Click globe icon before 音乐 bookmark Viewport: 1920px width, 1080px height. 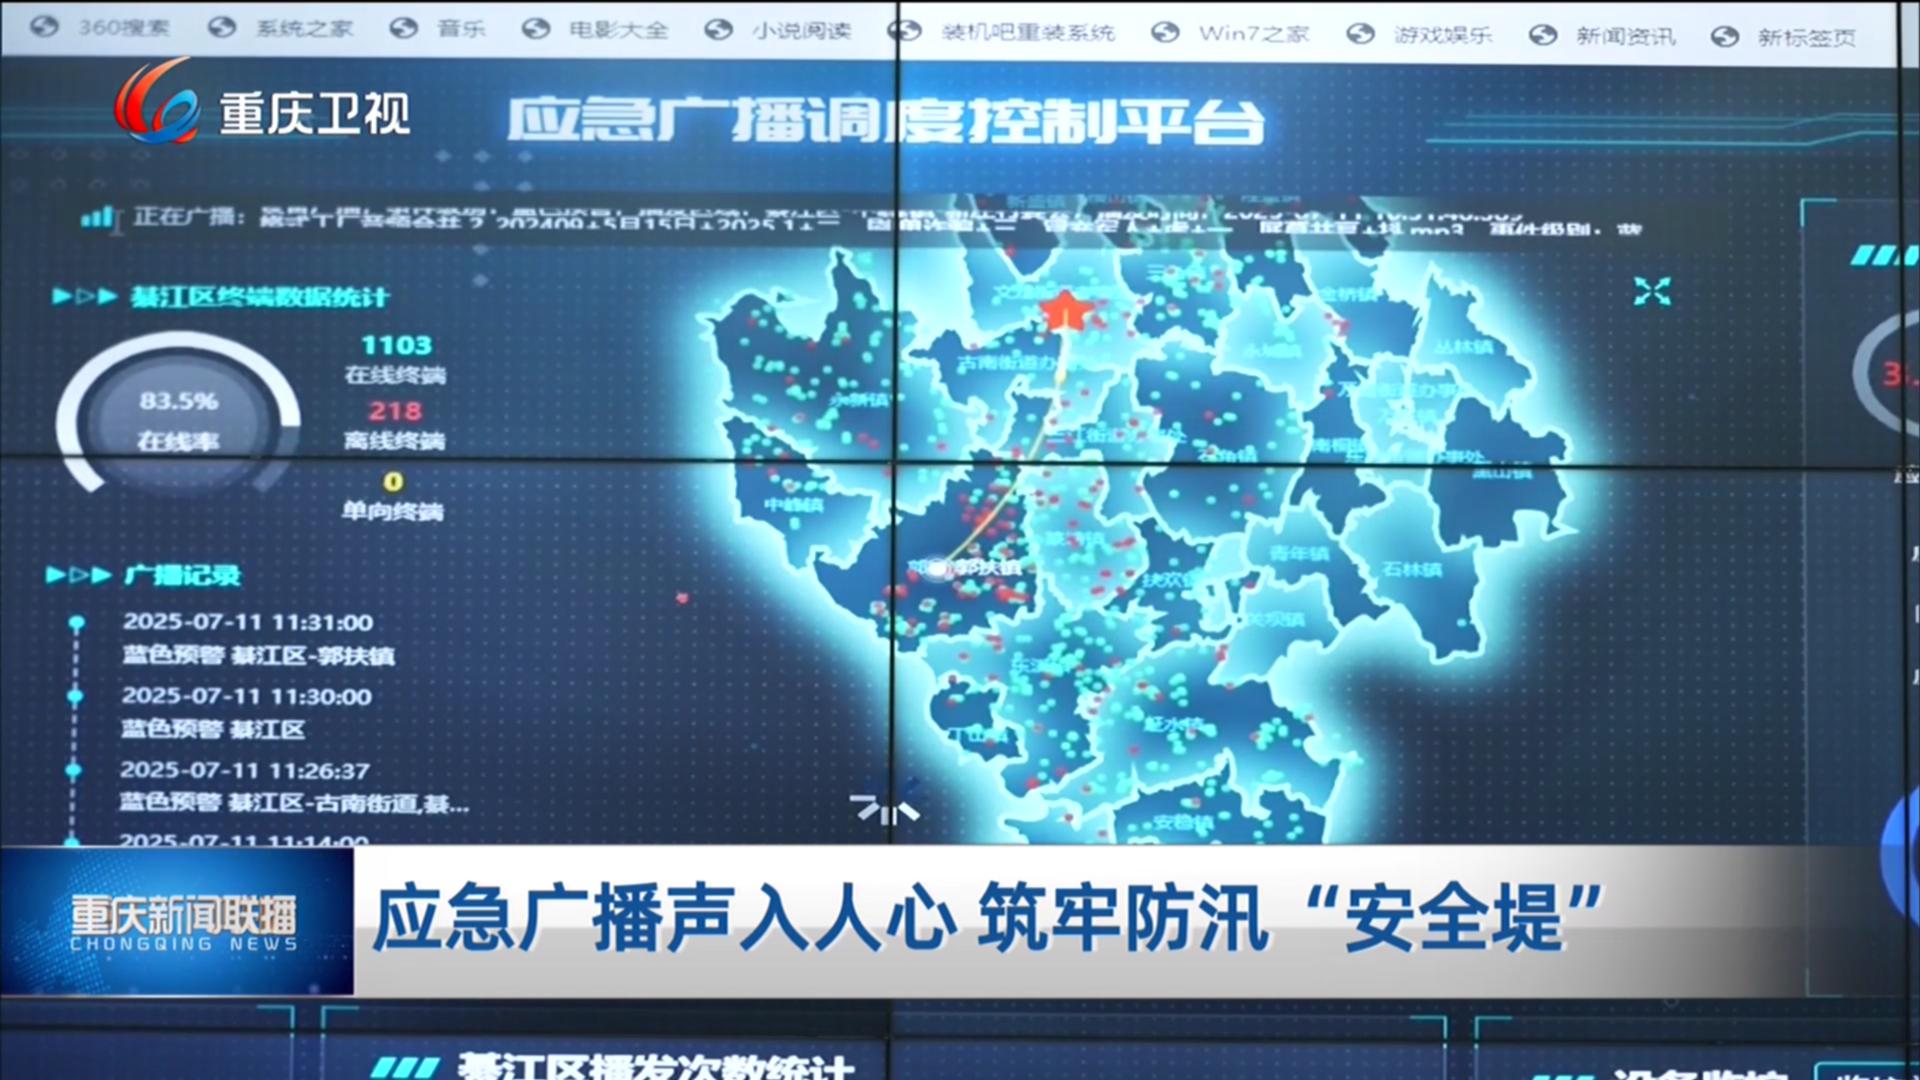point(404,28)
